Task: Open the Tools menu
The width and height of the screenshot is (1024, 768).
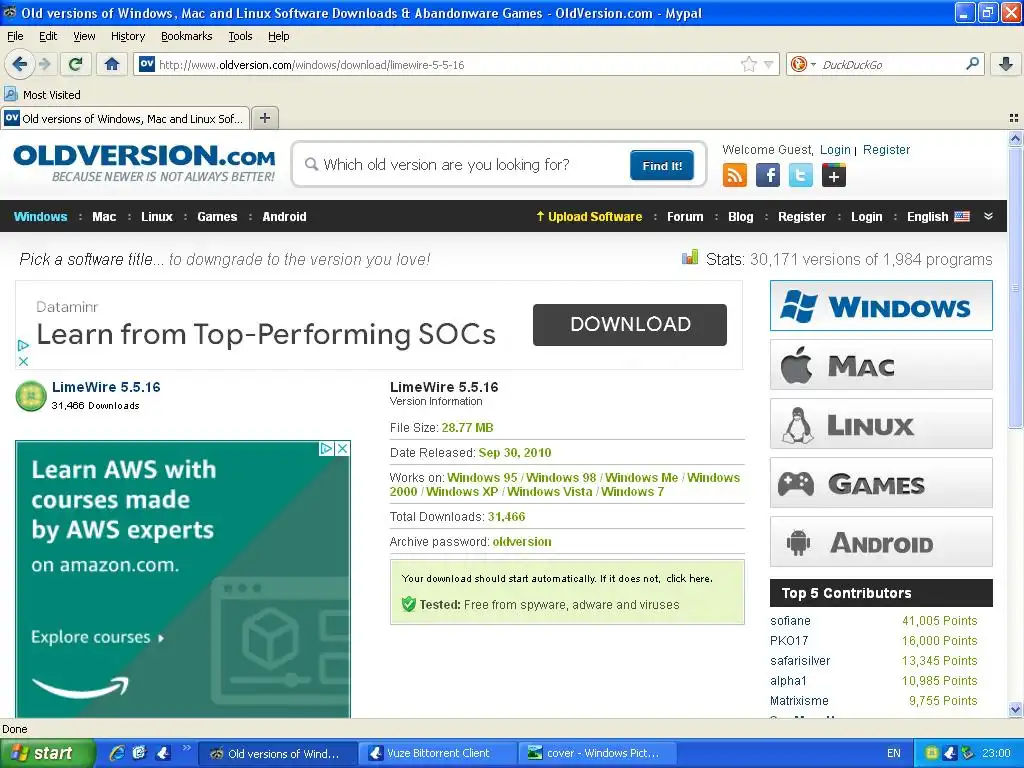Action: coord(240,36)
